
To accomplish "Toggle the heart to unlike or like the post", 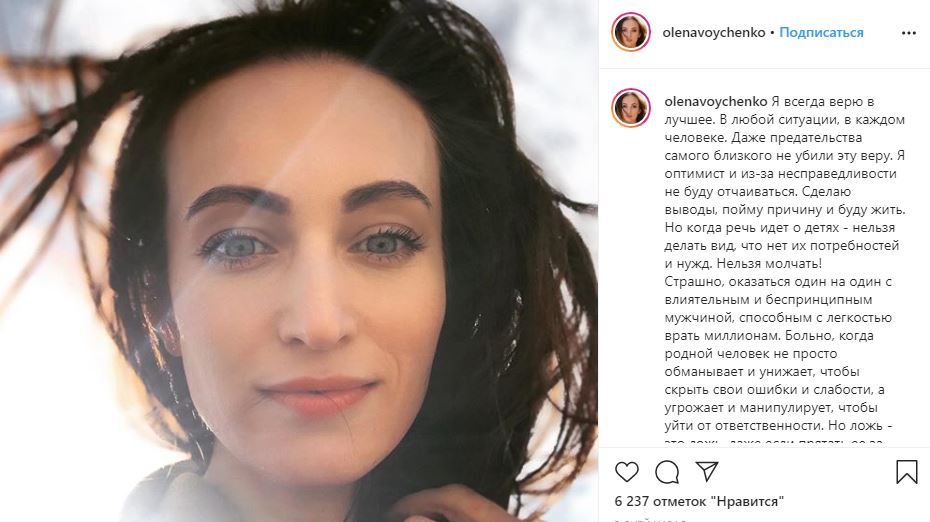I will [626, 472].
